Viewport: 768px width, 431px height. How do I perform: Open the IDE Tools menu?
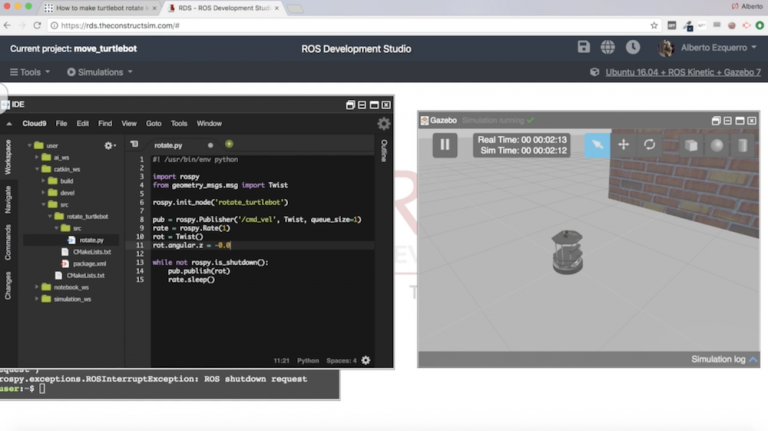pos(179,123)
